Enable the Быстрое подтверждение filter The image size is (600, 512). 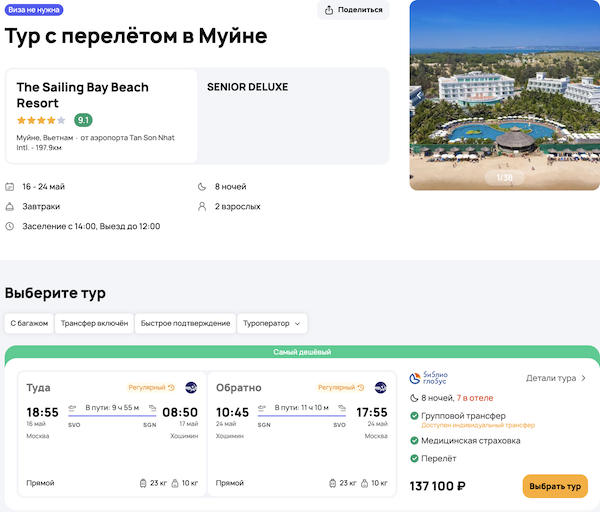(185, 323)
